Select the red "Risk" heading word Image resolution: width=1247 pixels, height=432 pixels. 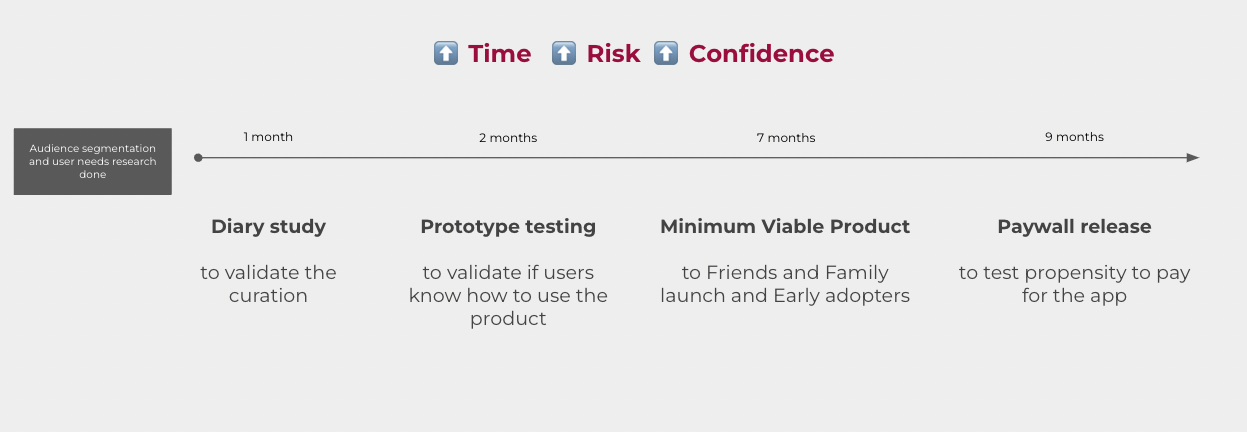(x=613, y=54)
